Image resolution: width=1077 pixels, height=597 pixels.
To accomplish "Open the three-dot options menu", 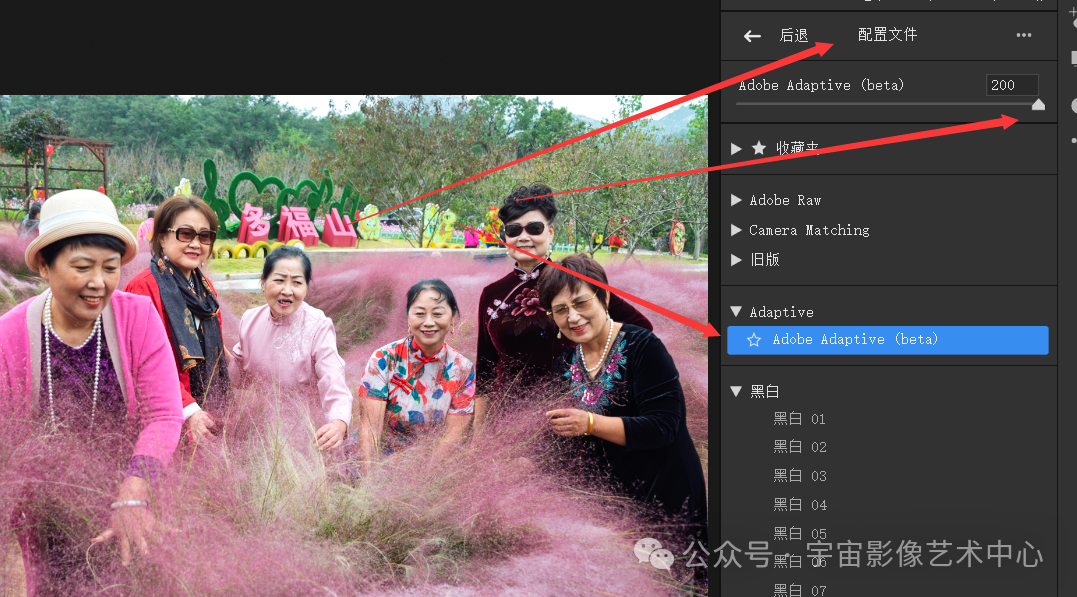I will 1023,35.
